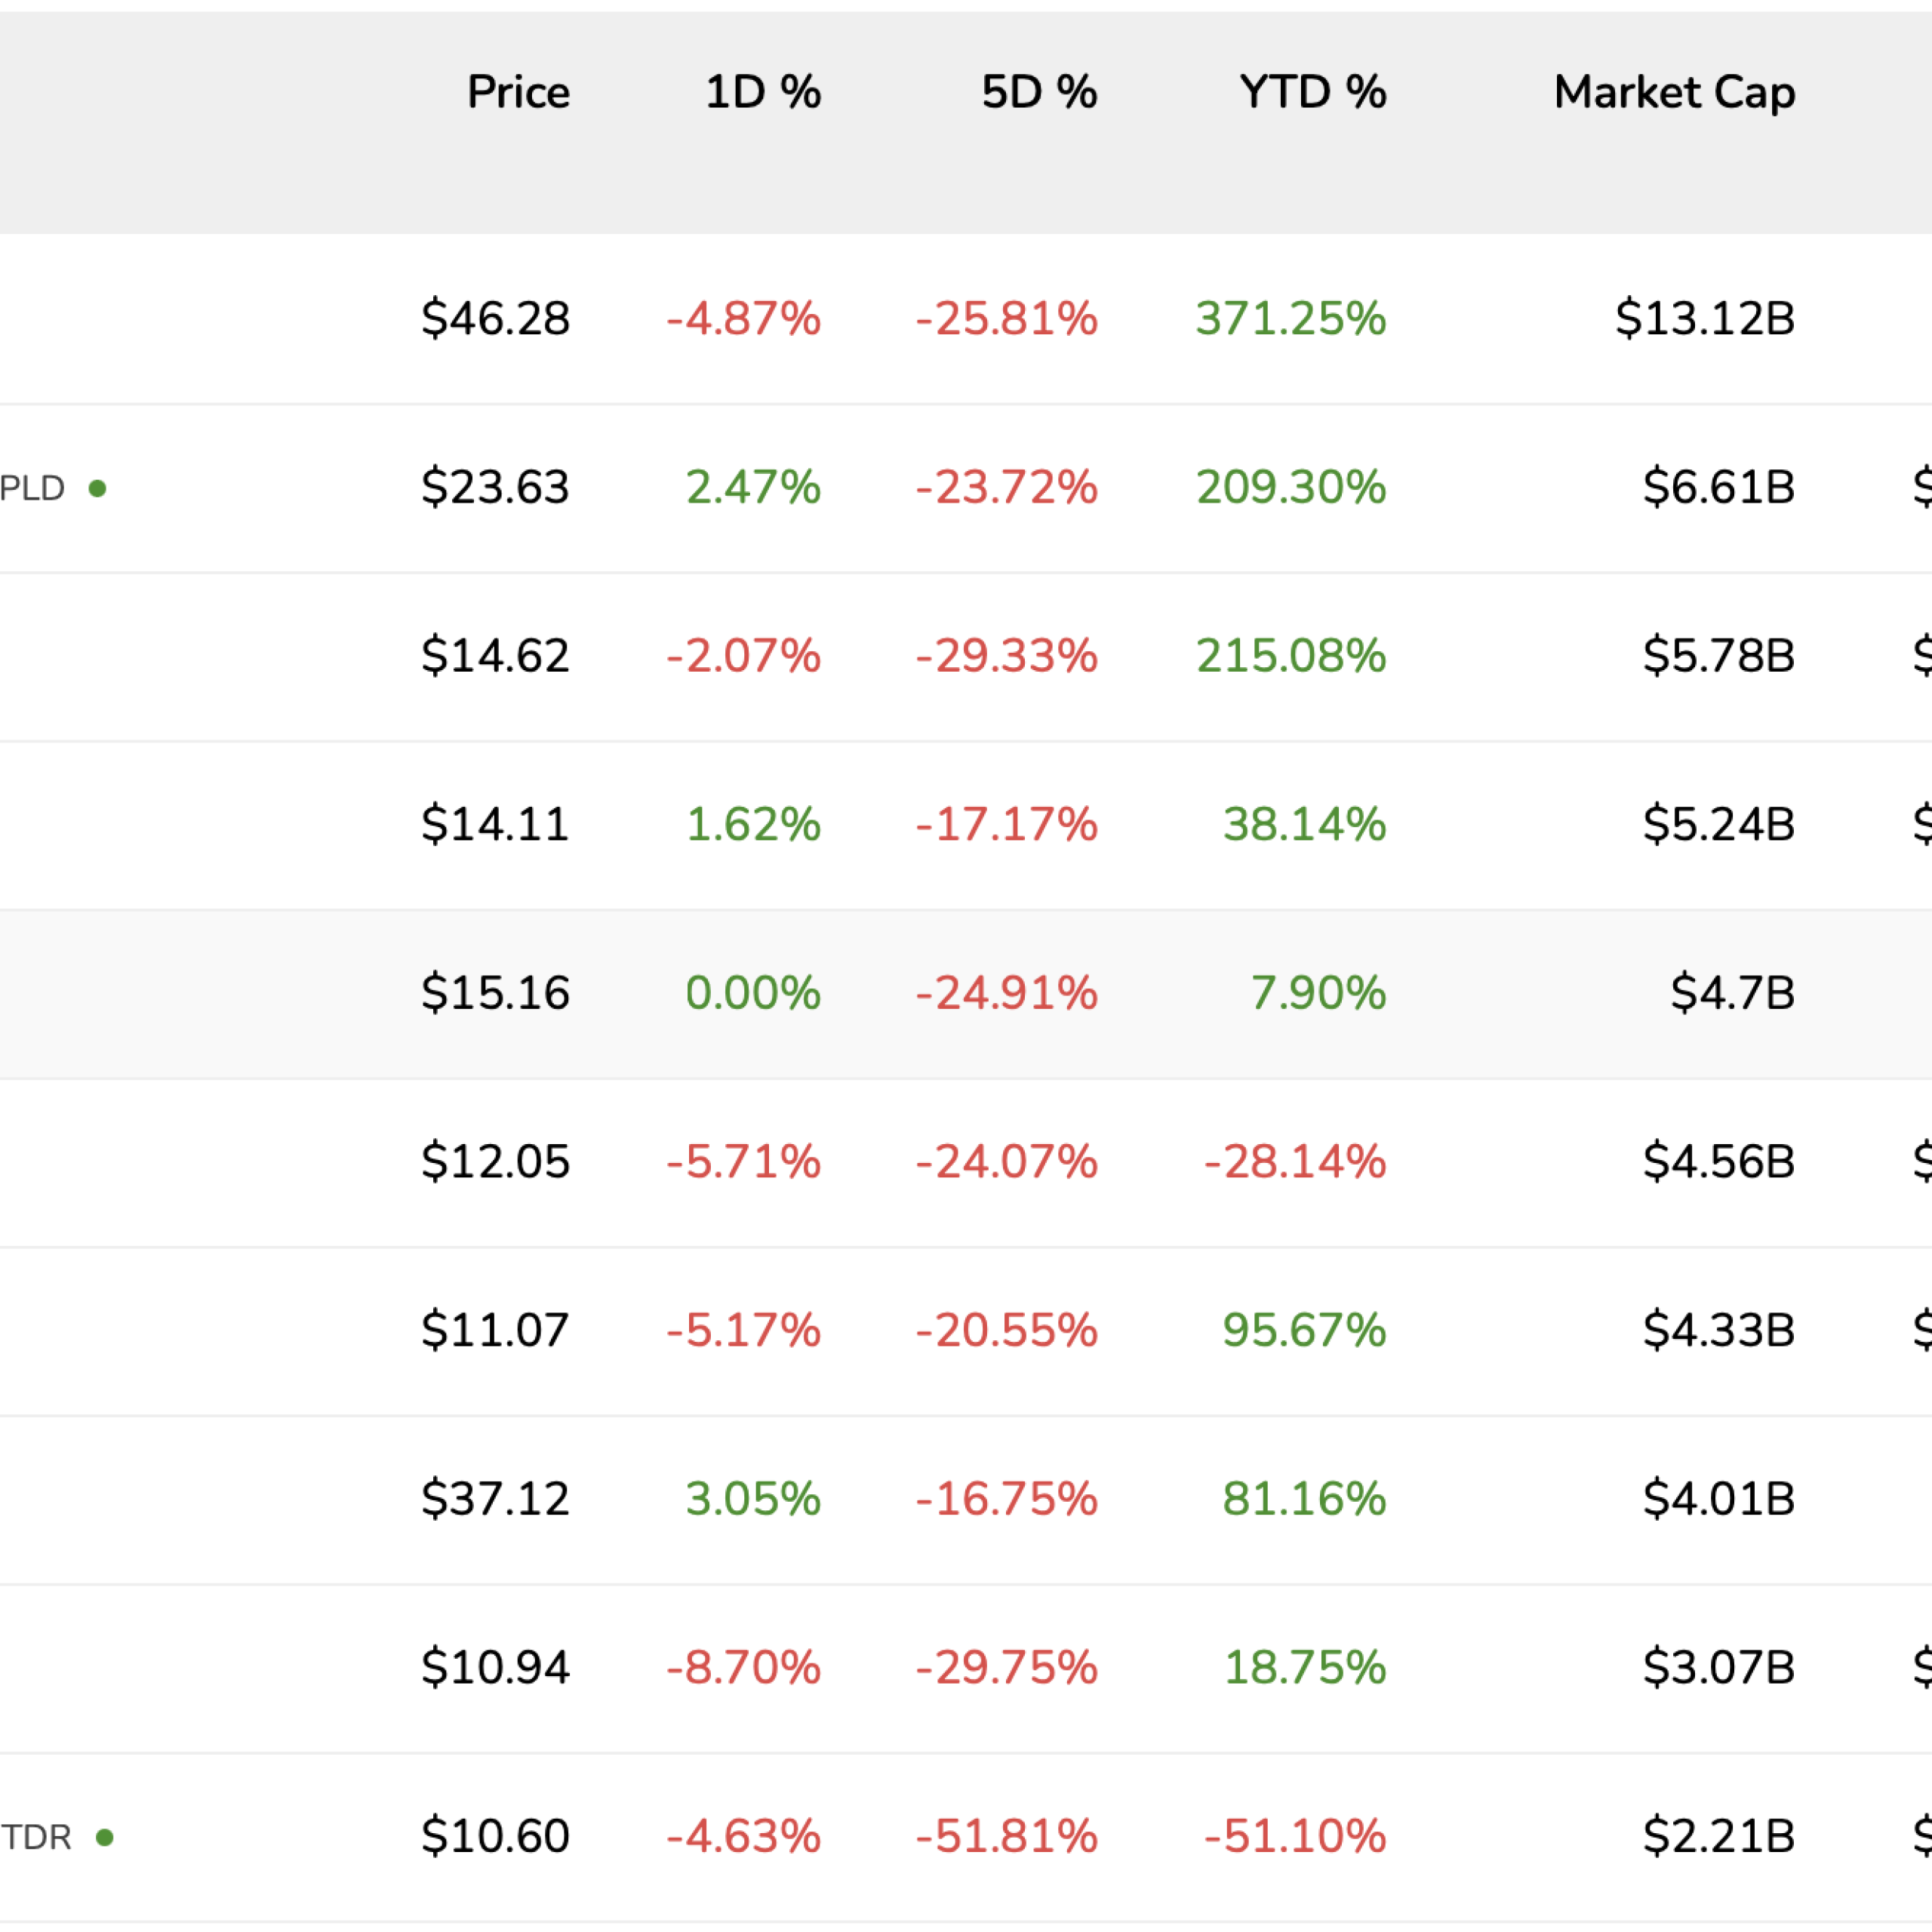Click the Market Cap column header
The height and width of the screenshot is (1932, 1932).
[1674, 92]
